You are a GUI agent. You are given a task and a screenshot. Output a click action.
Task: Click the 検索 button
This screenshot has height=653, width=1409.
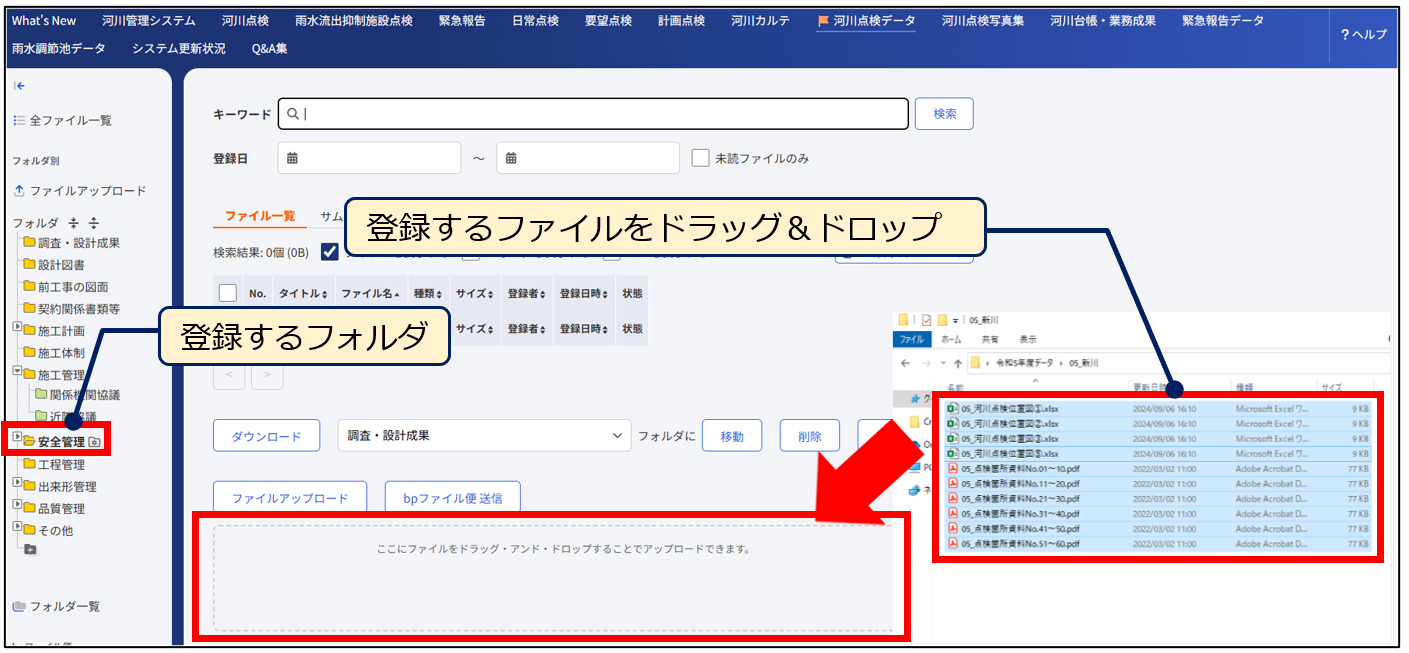click(944, 114)
